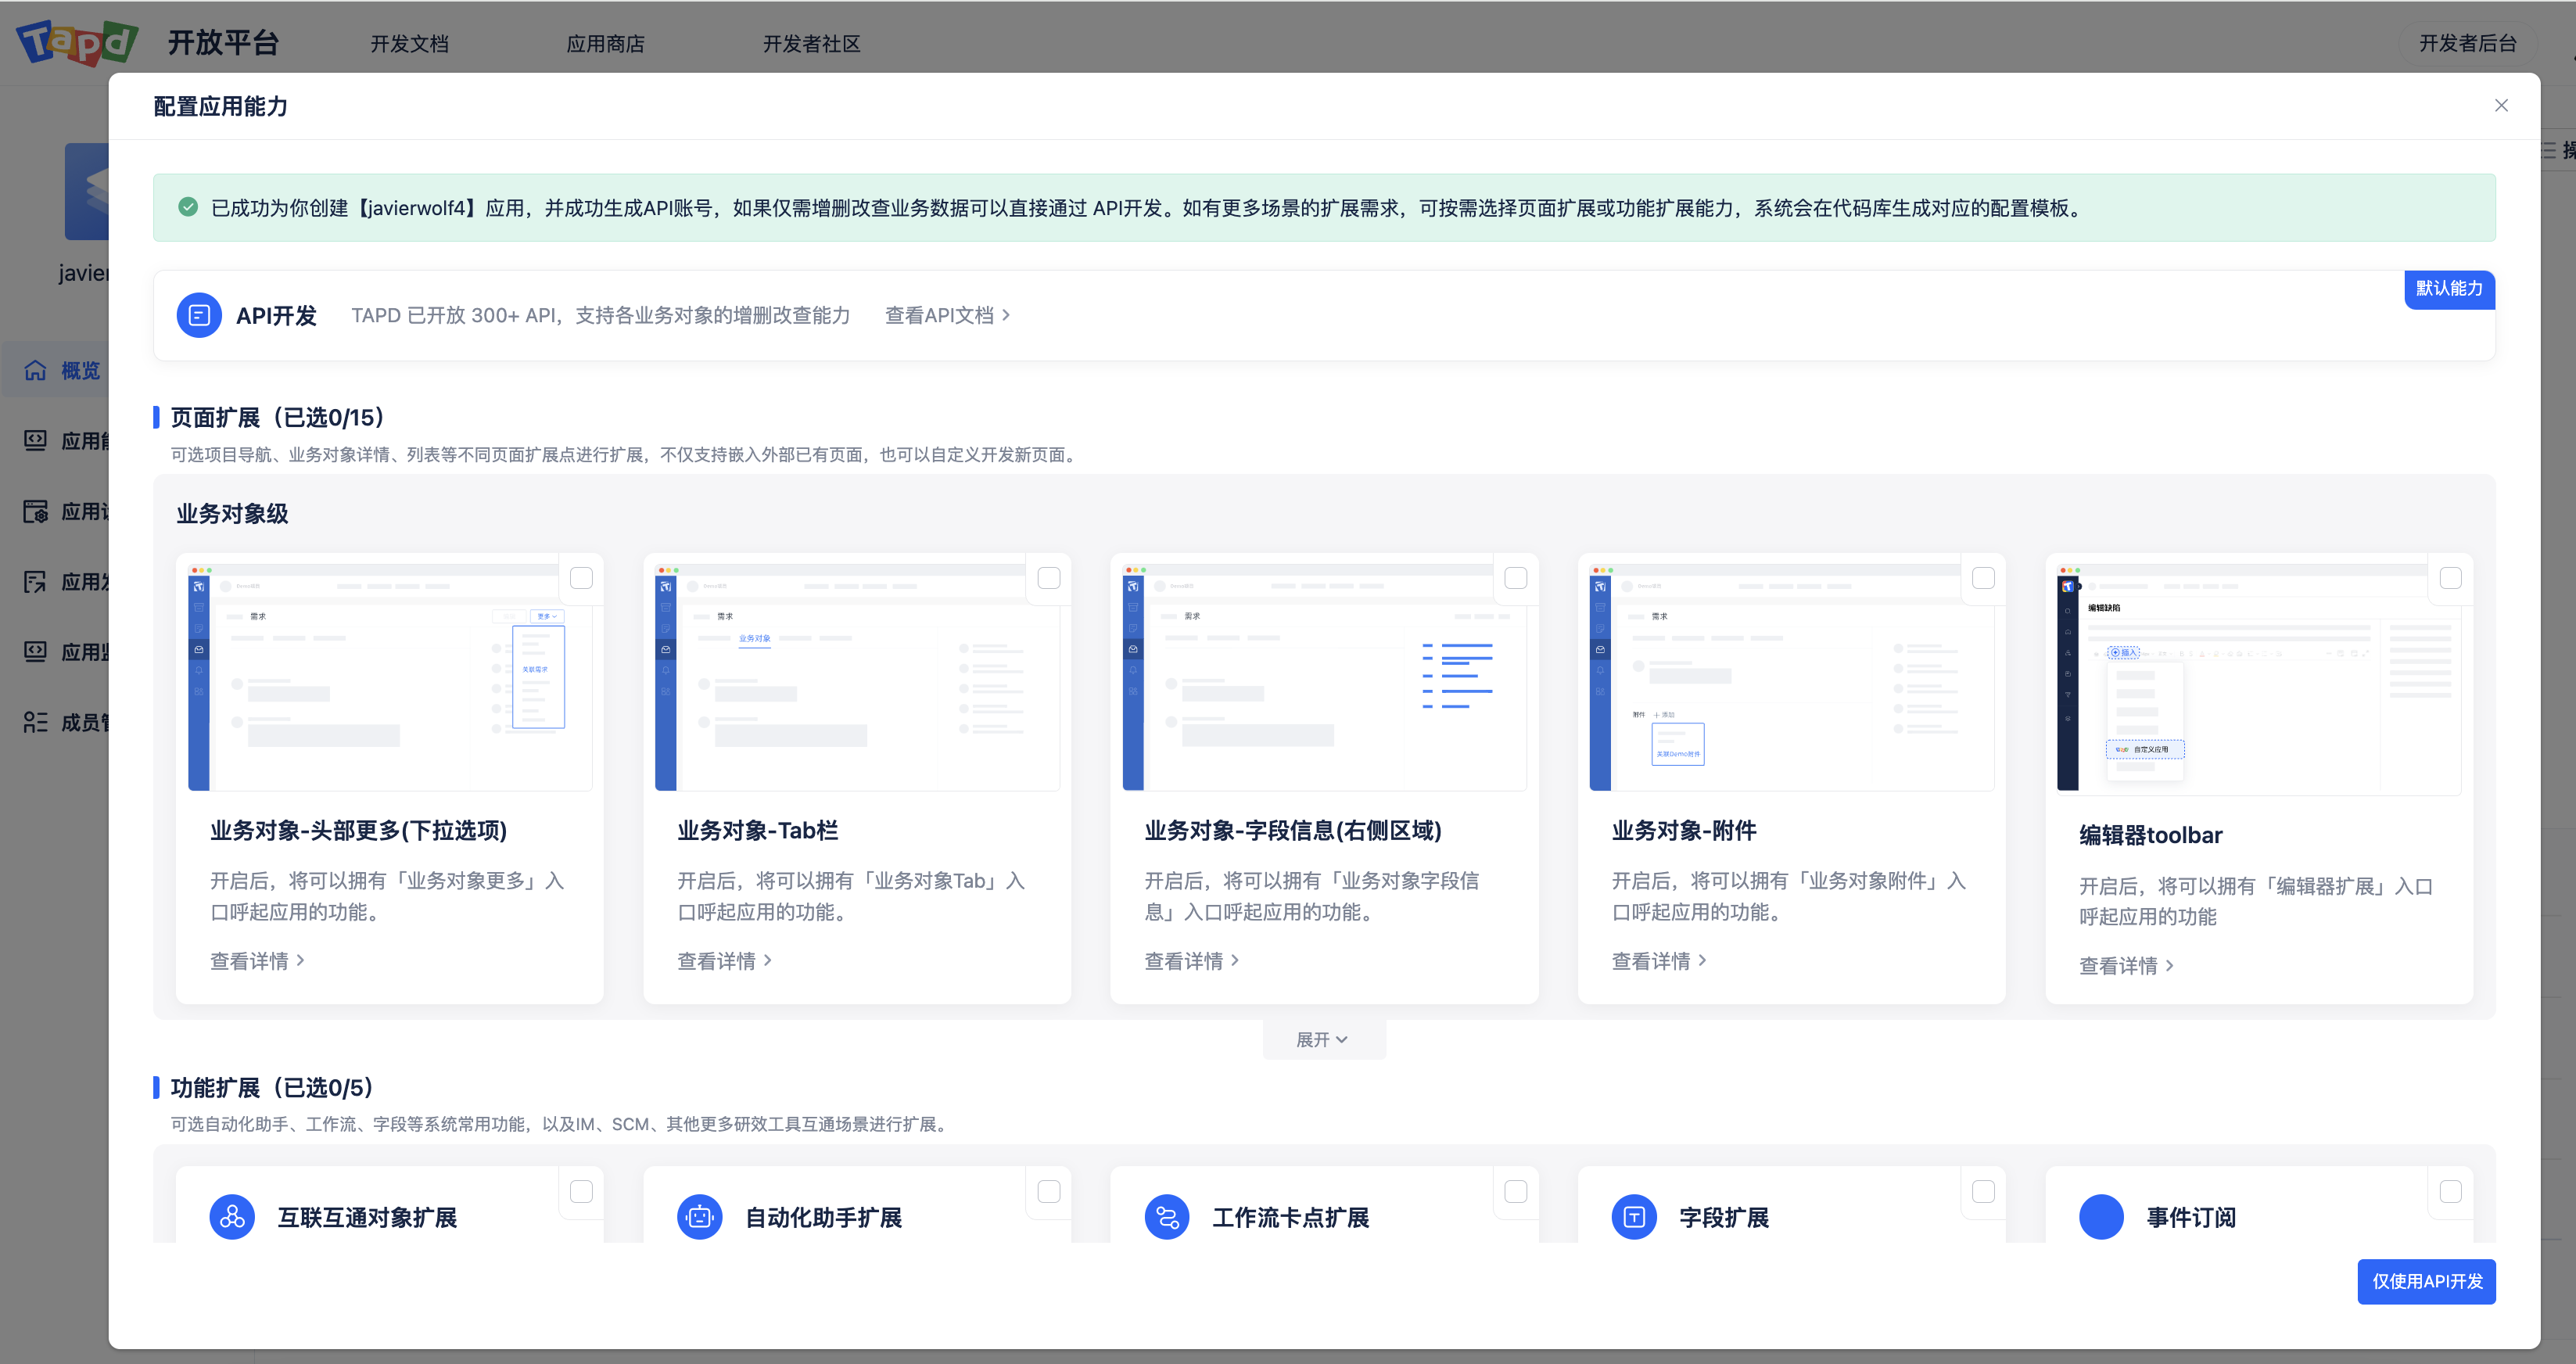
Task: Expand more page extensions with 展开
Action: pyautogui.click(x=1322, y=1039)
